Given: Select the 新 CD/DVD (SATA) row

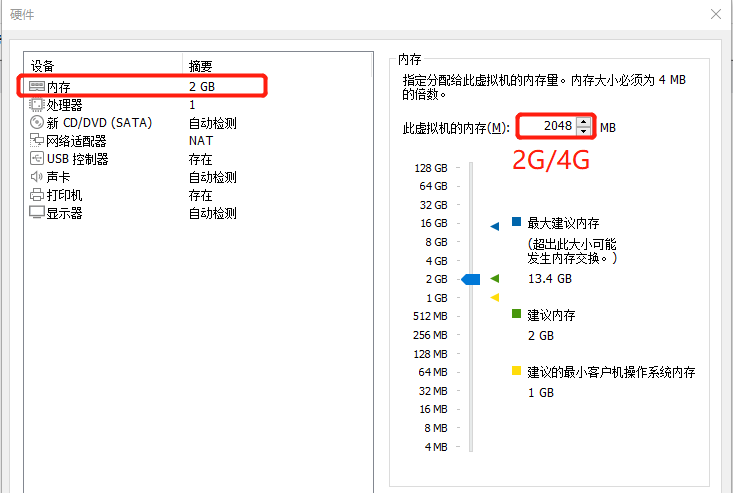Looking at the screenshot, I should 199,123.
